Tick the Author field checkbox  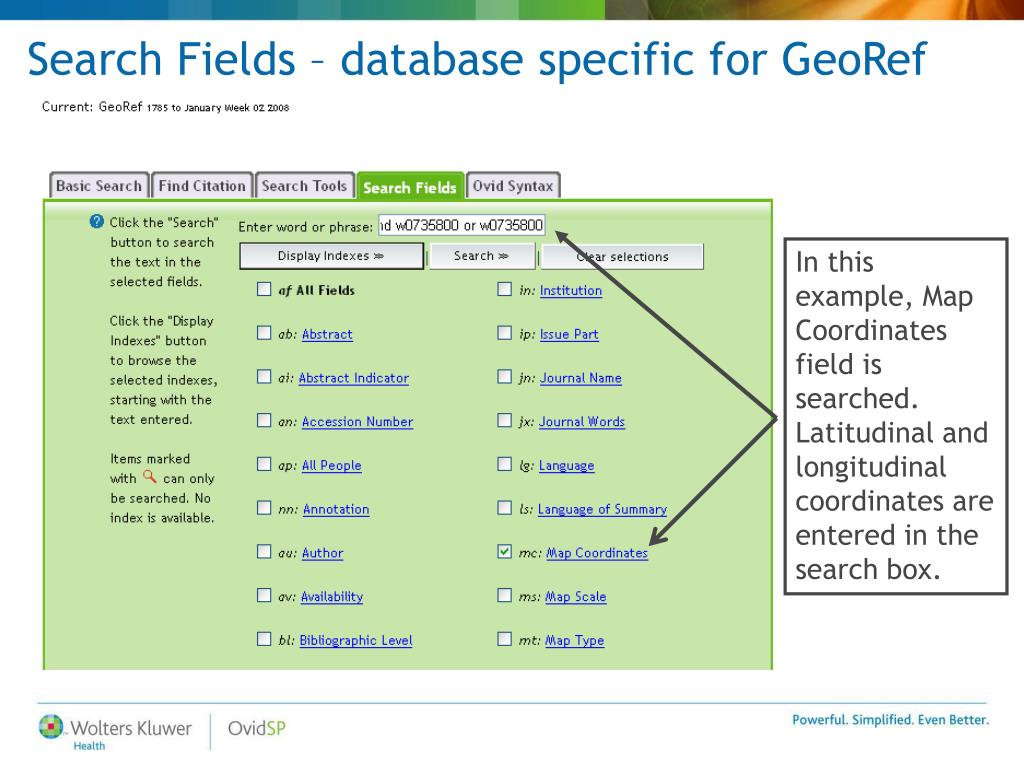point(264,551)
